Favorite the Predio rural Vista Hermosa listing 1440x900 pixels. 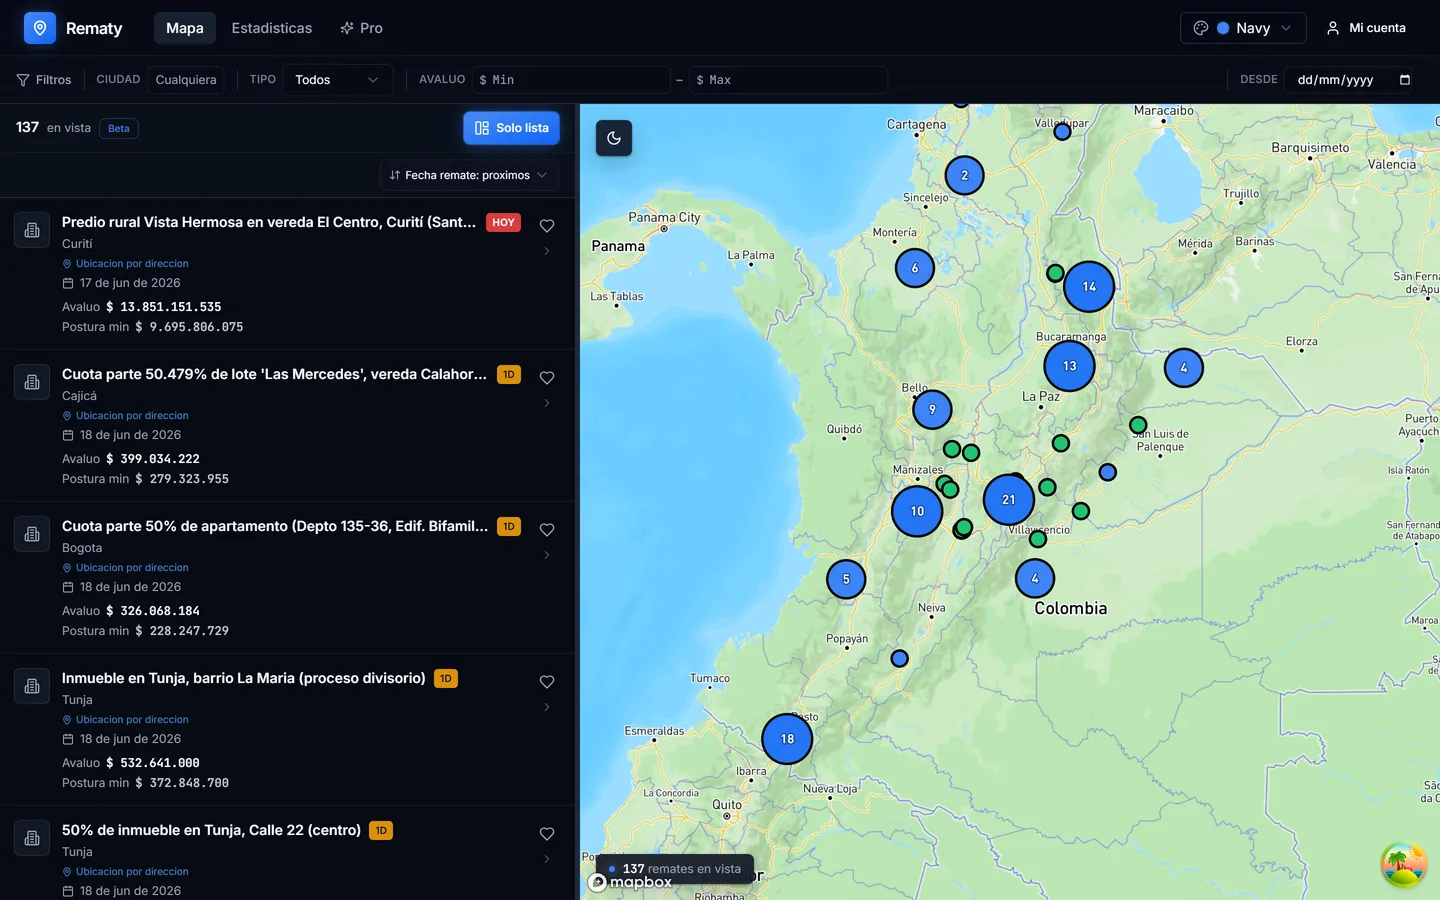pos(547,226)
